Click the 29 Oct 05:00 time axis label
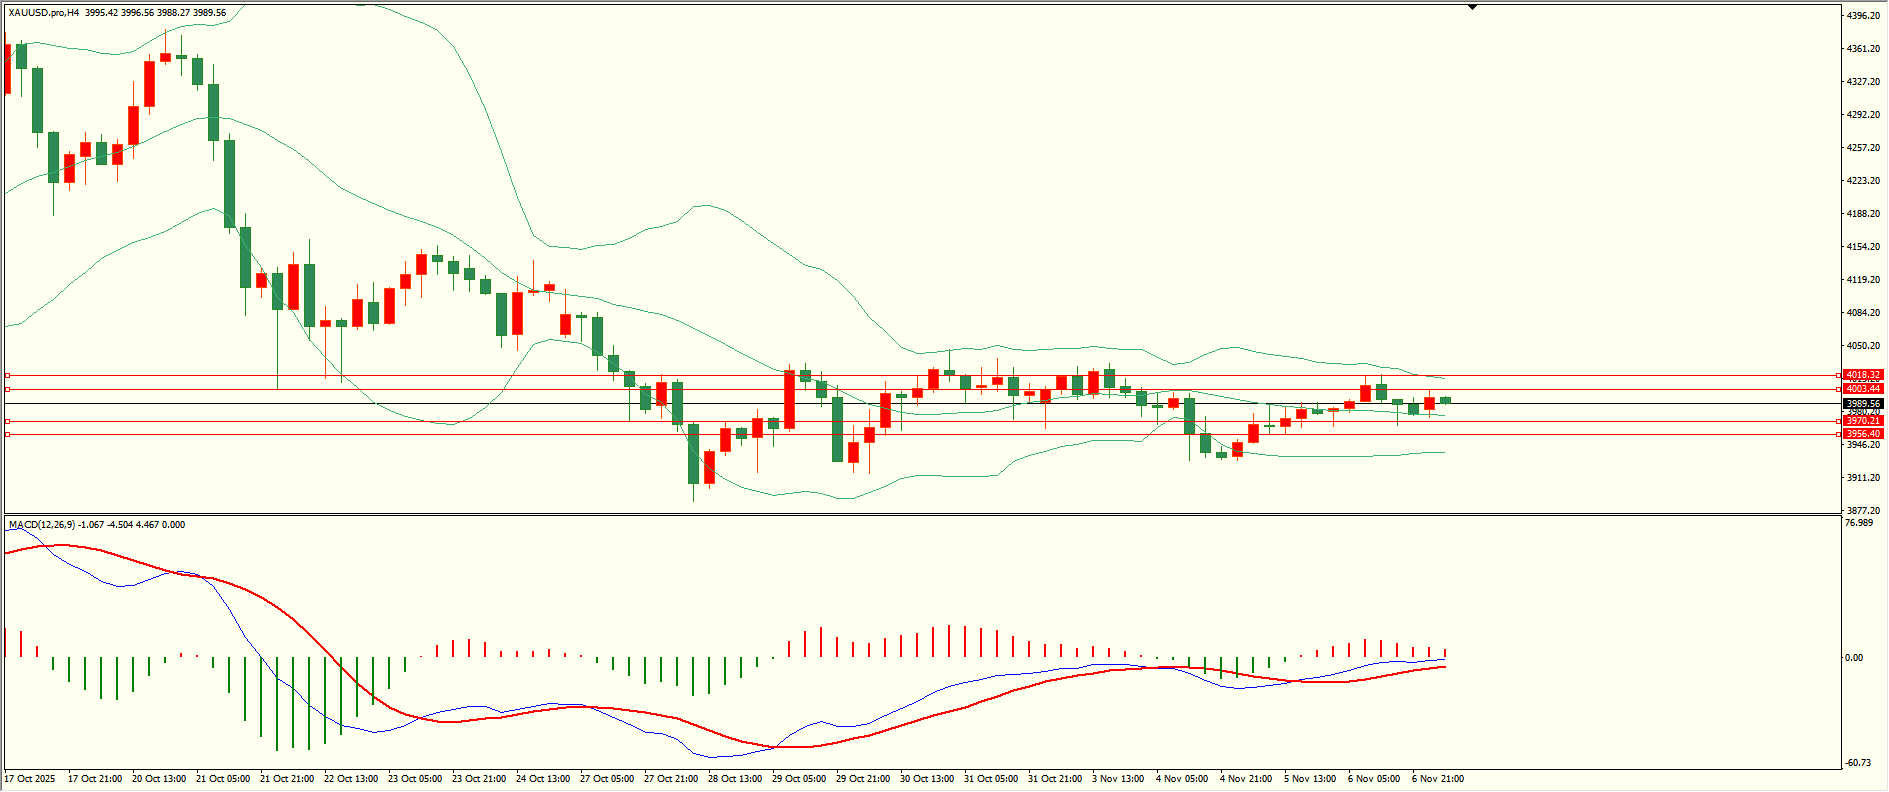The image size is (1889, 792). 798,779
